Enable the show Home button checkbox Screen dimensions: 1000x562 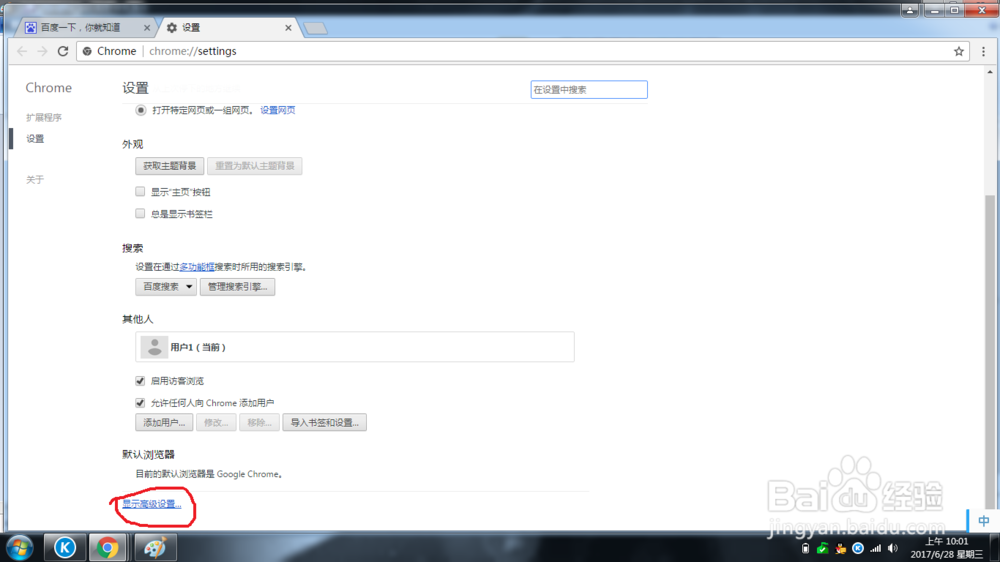point(140,191)
